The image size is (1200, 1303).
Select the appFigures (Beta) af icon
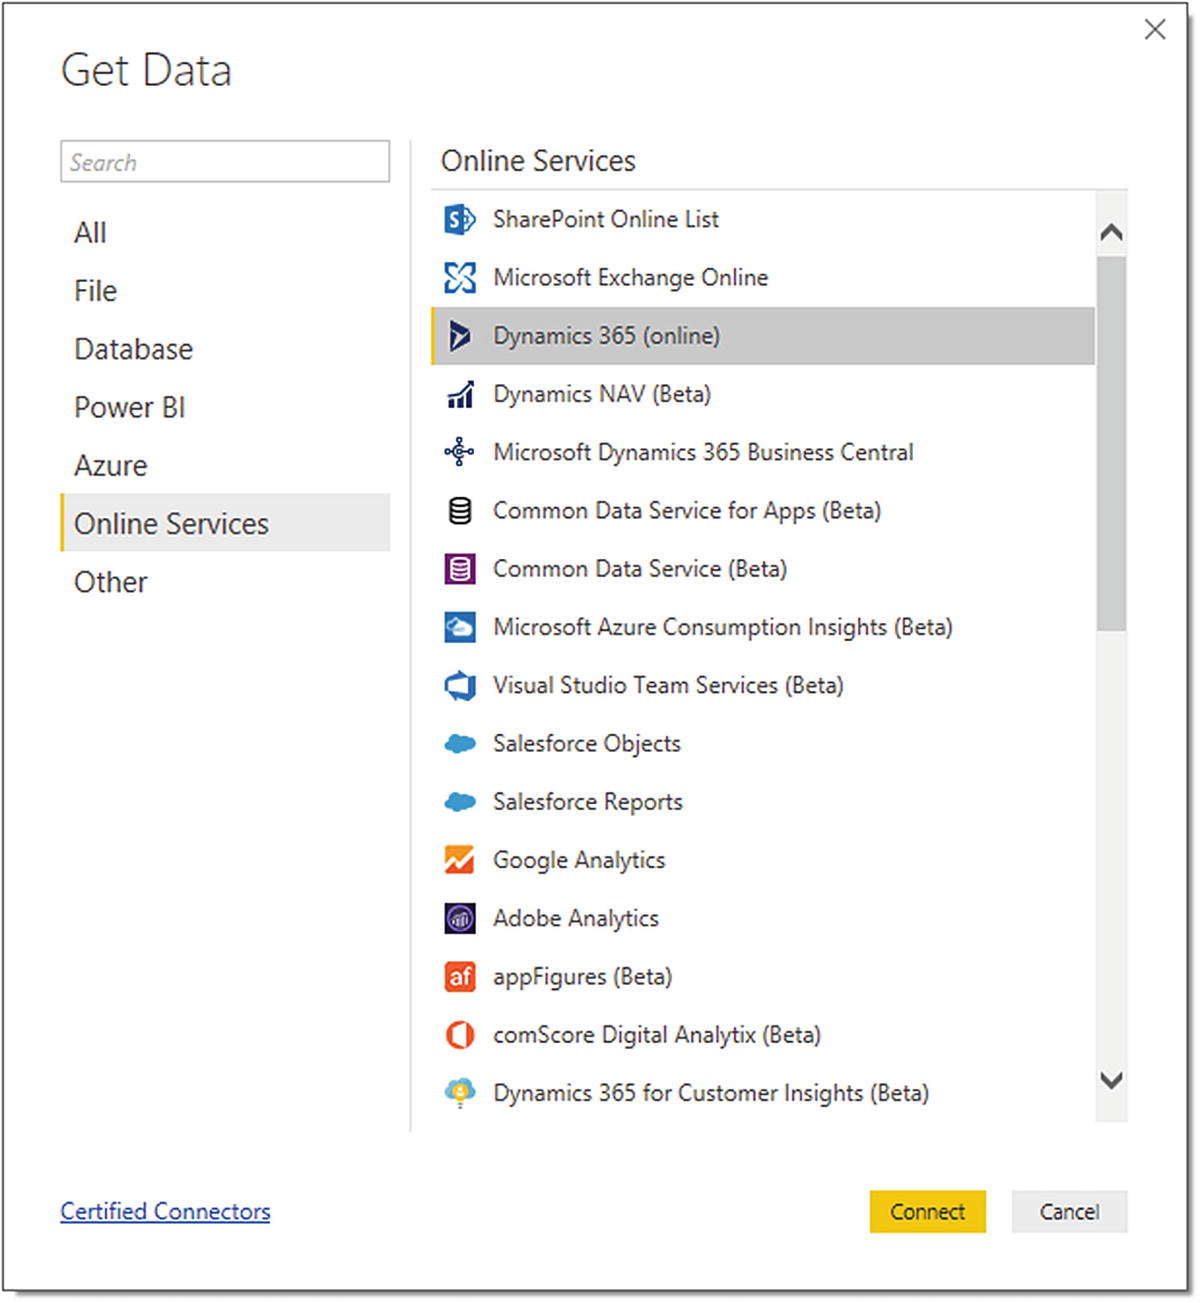(x=459, y=976)
